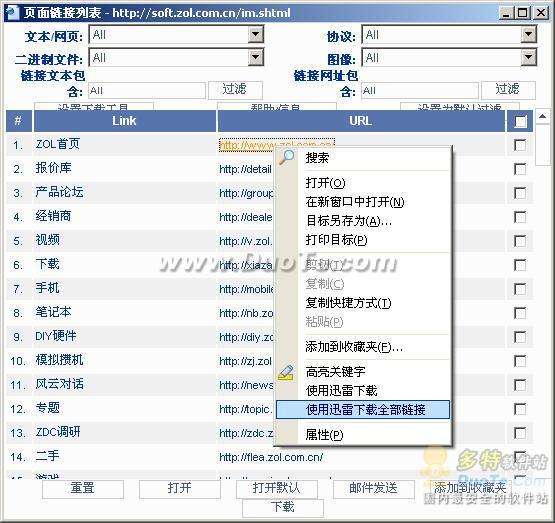Viewport: 555px width, 523px height.
Task: Check the box for 专题 row
Action: click(x=520, y=409)
